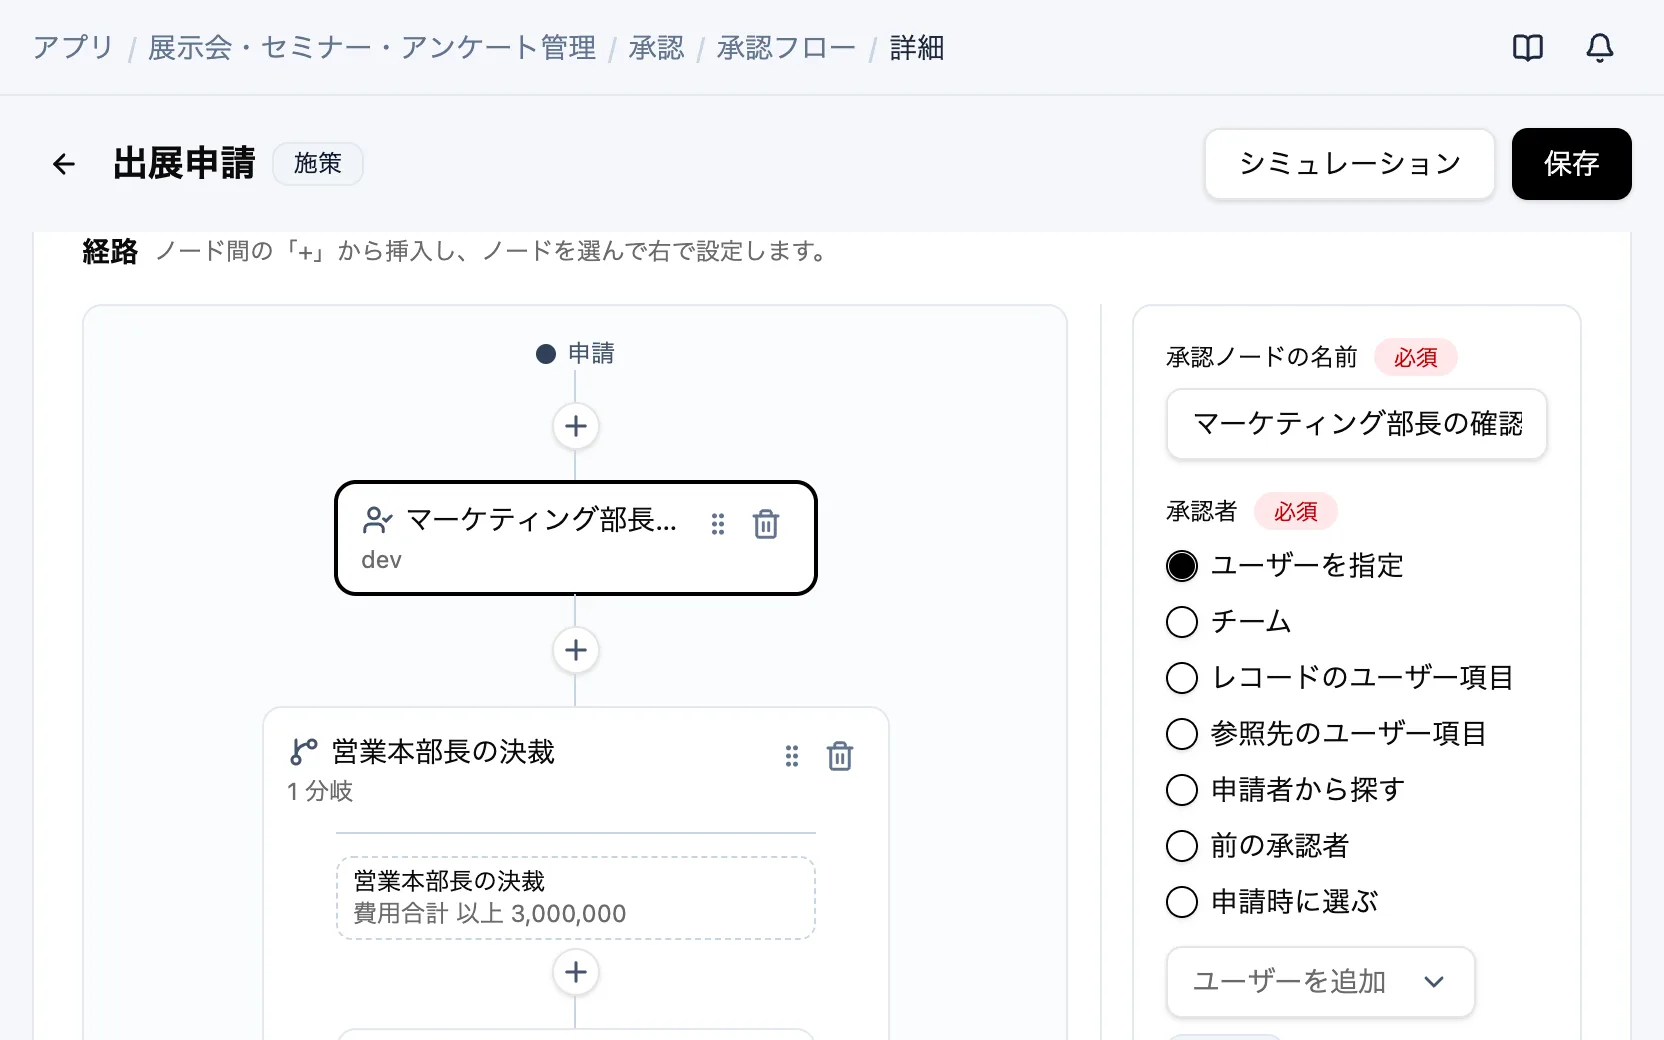Delete the マーケティング部長 node with trash icon
1664x1040 pixels.
766,524
